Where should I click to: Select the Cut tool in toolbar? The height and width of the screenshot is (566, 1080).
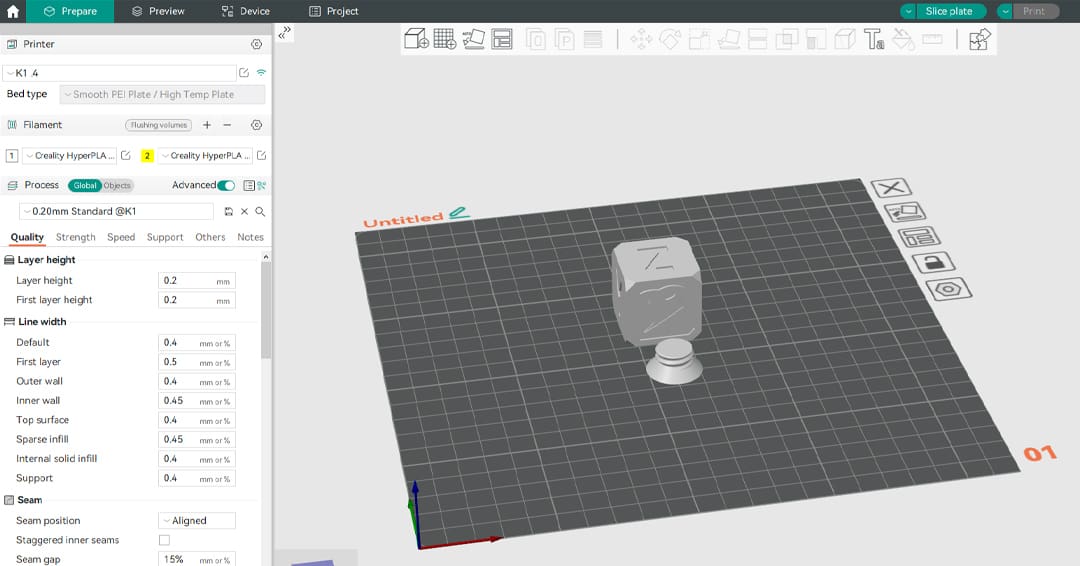point(758,39)
